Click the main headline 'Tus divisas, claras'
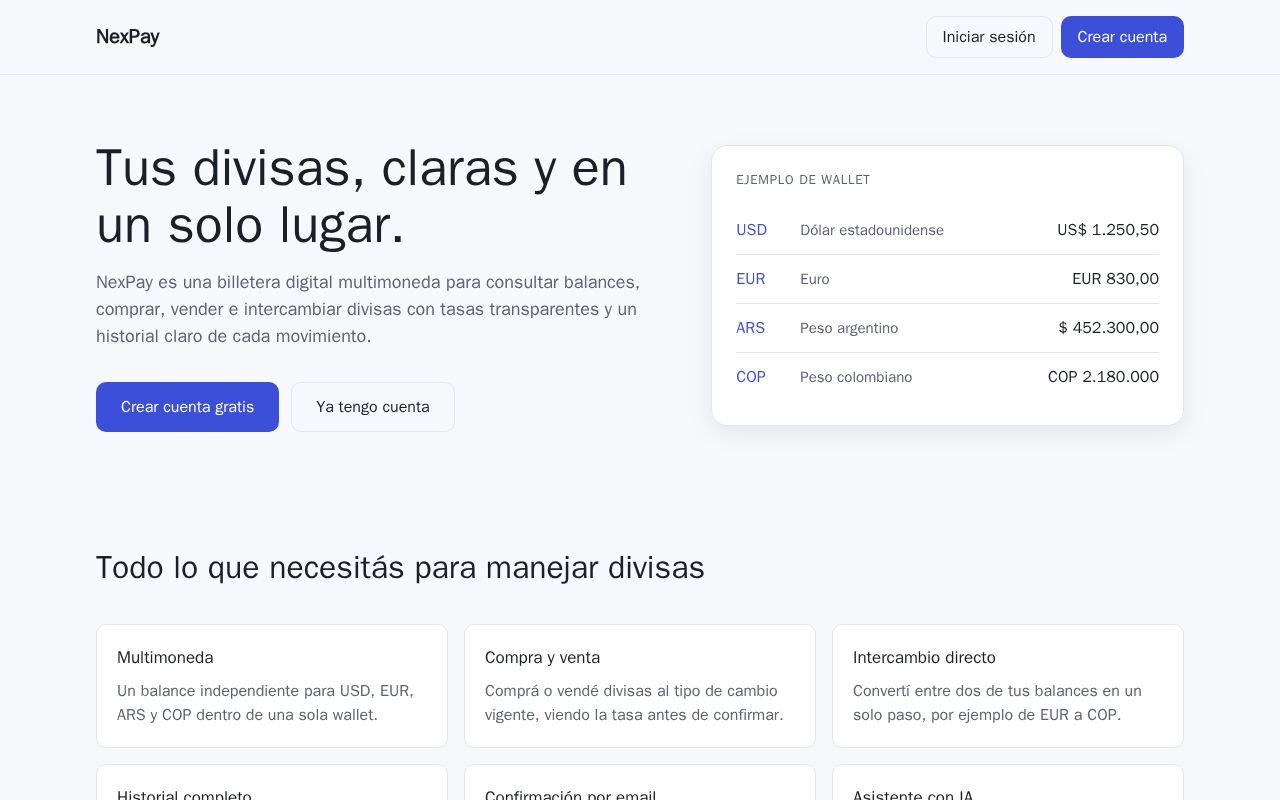Viewport: 1280px width, 800px height. coord(362,196)
